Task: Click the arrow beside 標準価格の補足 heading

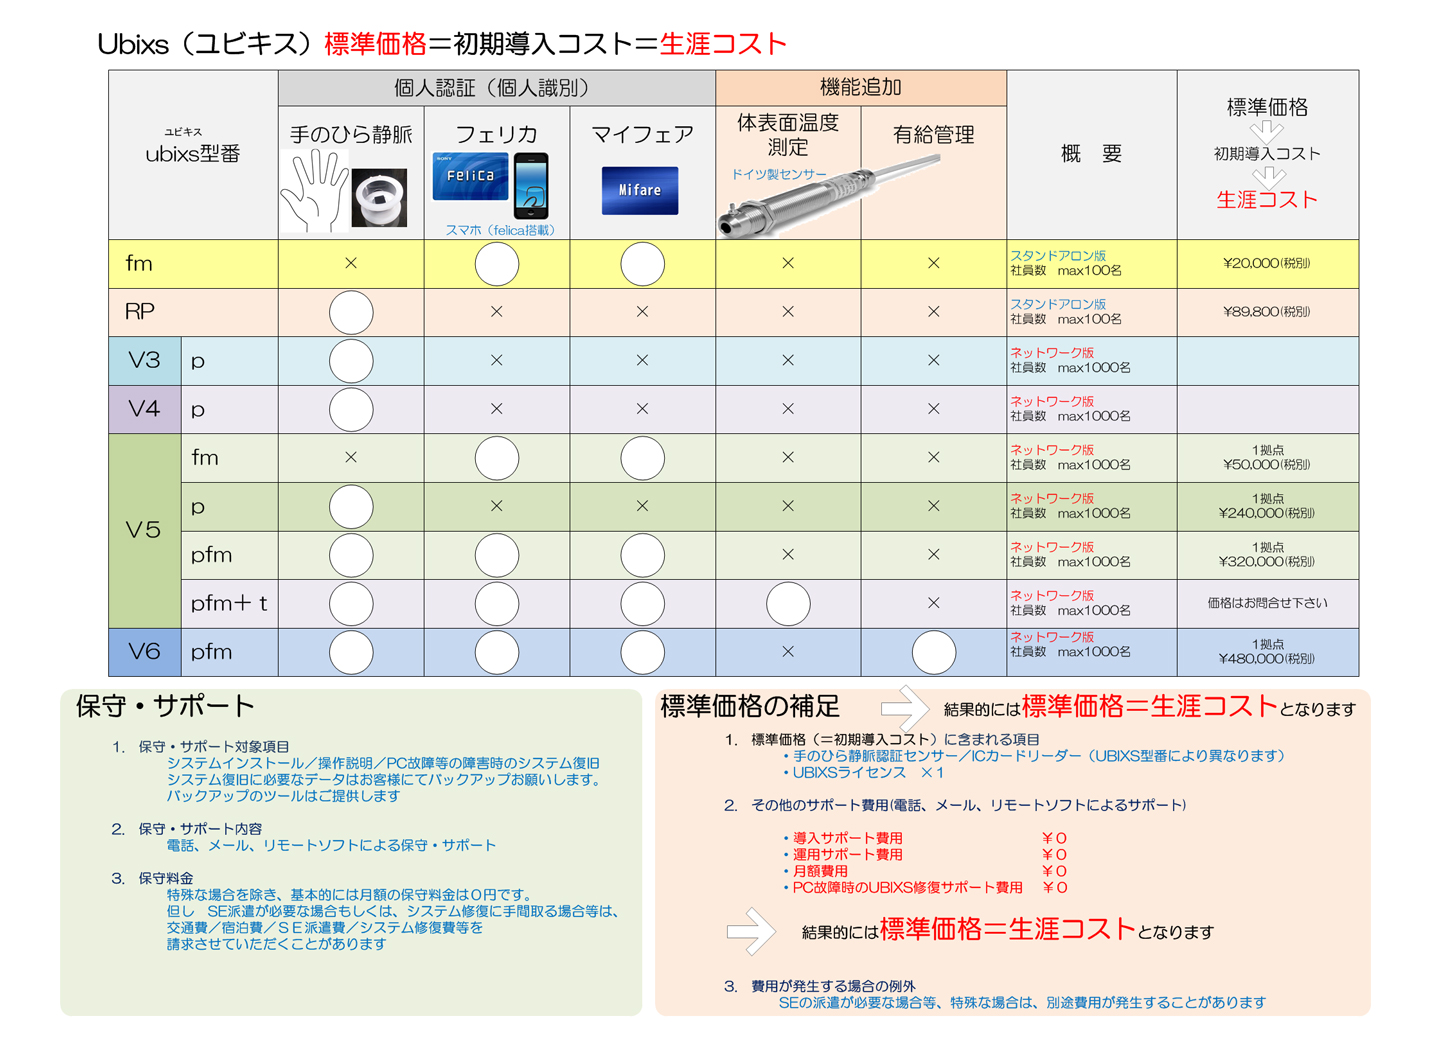Action: tap(904, 708)
